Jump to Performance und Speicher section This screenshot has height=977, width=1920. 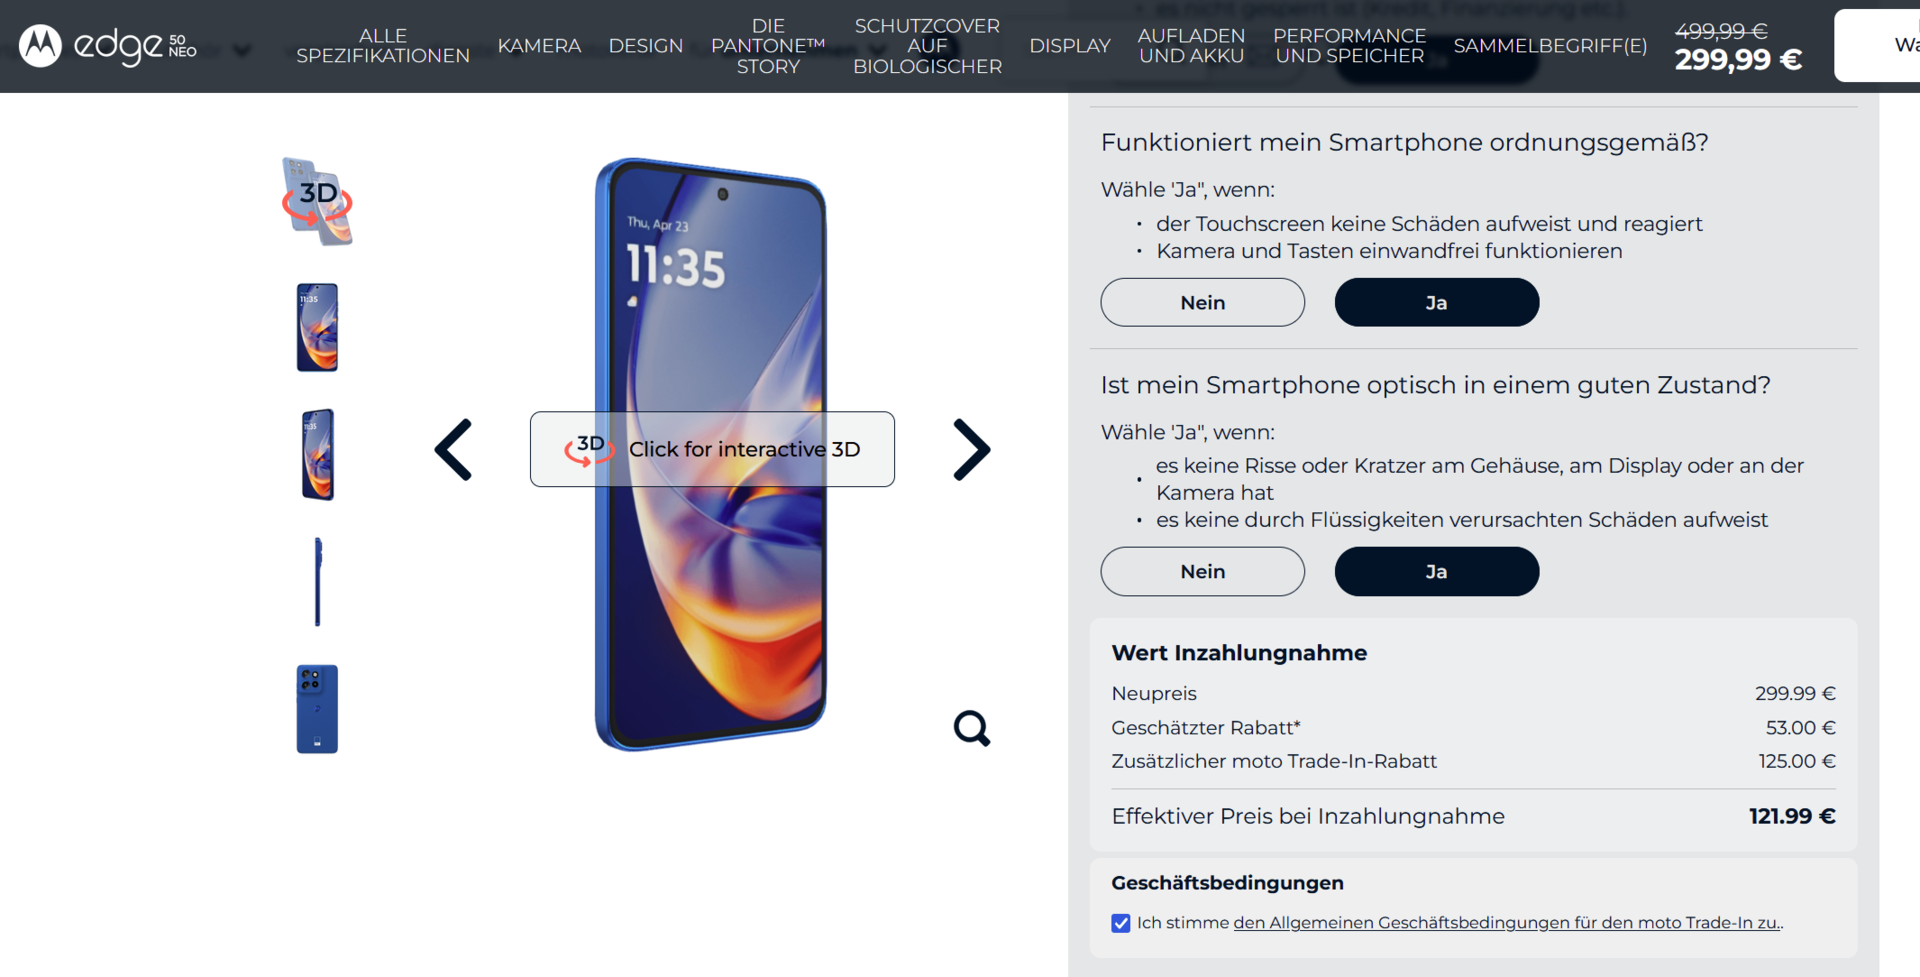1349,46
